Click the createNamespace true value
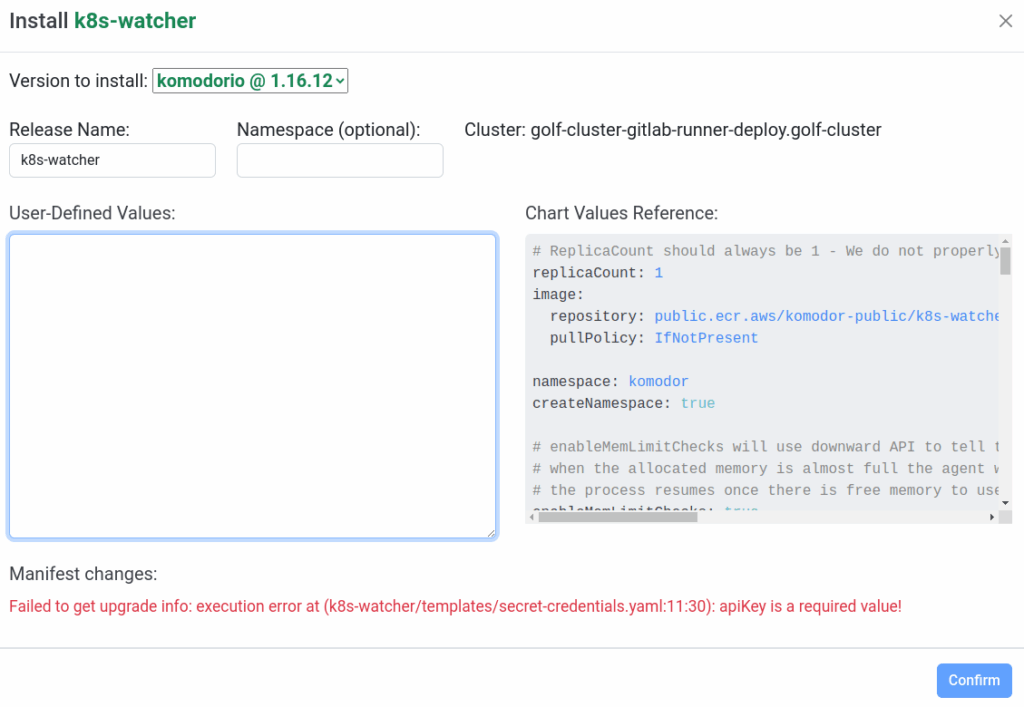The image size is (1024, 707). pyautogui.click(x=699, y=402)
